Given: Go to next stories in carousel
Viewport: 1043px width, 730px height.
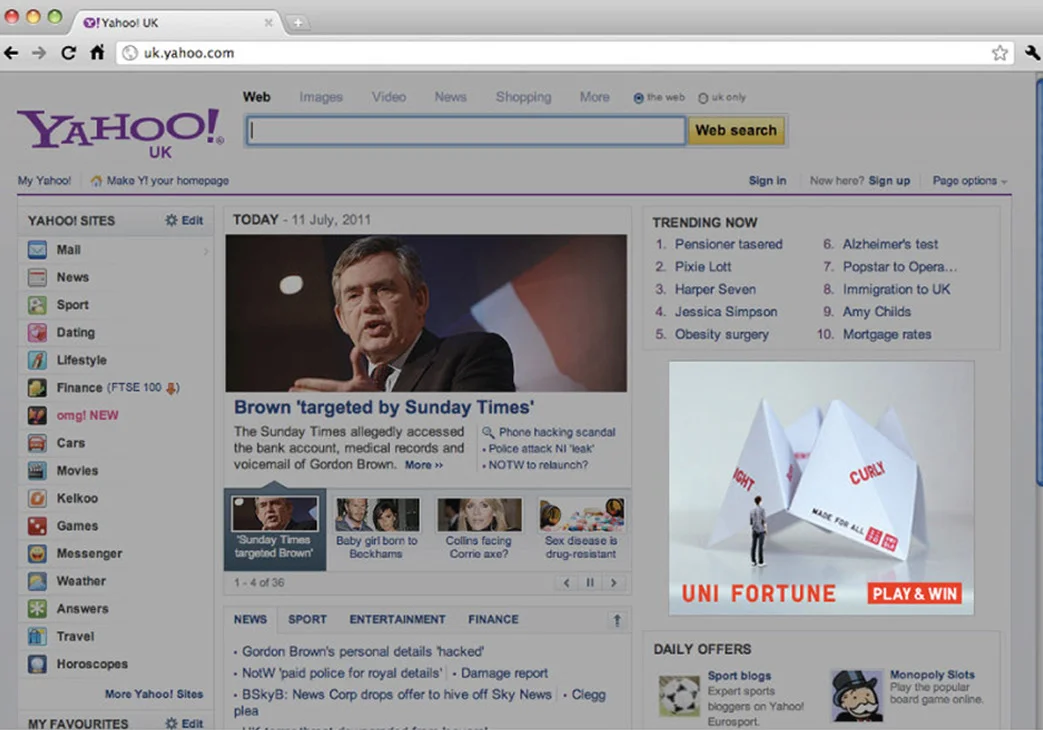Looking at the screenshot, I should (613, 583).
